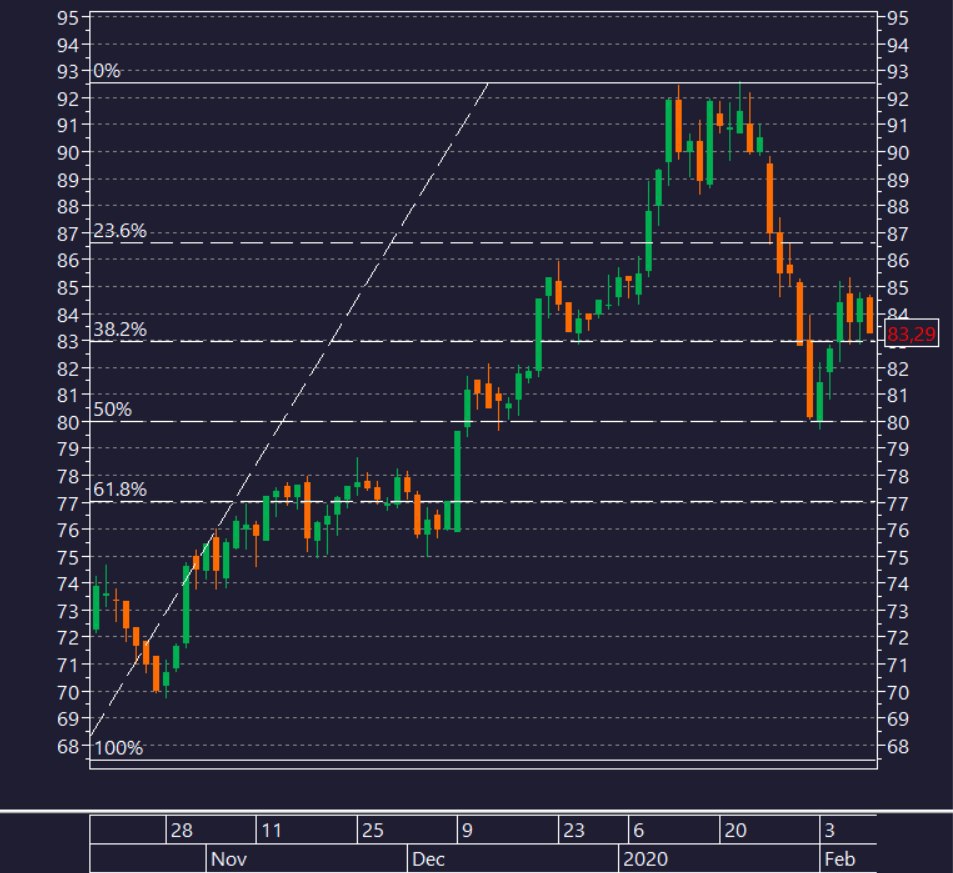The width and height of the screenshot is (953, 873).
Task: Click the Feb month label on time axis
Action: (x=839, y=859)
